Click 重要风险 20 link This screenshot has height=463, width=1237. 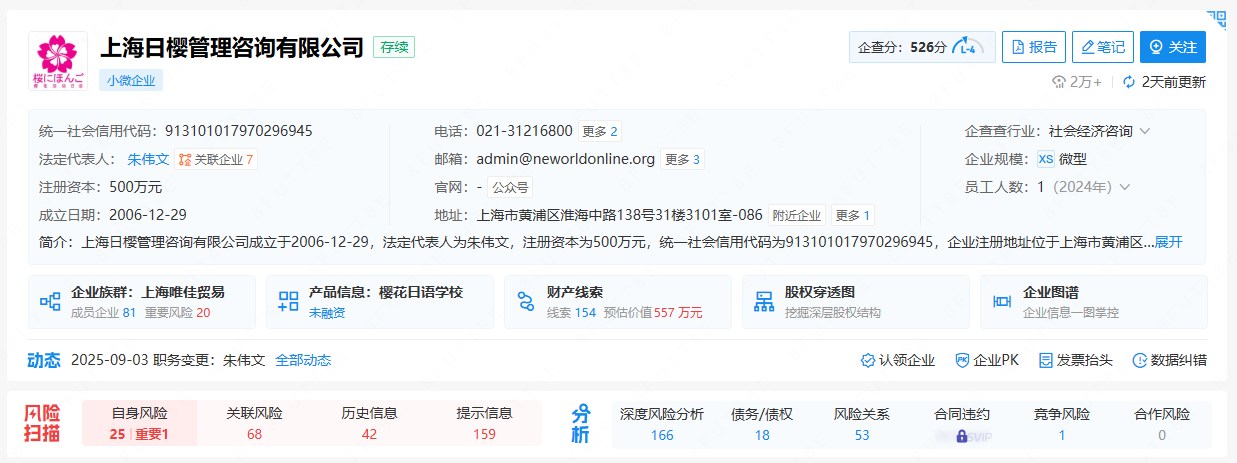tap(177, 313)
